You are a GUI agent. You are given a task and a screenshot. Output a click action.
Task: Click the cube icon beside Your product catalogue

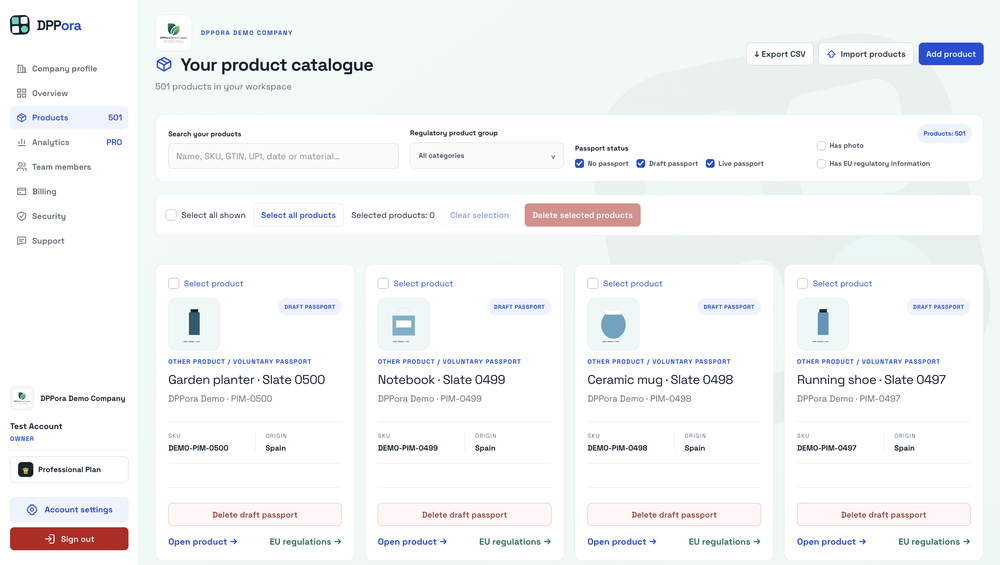point(164,64)
